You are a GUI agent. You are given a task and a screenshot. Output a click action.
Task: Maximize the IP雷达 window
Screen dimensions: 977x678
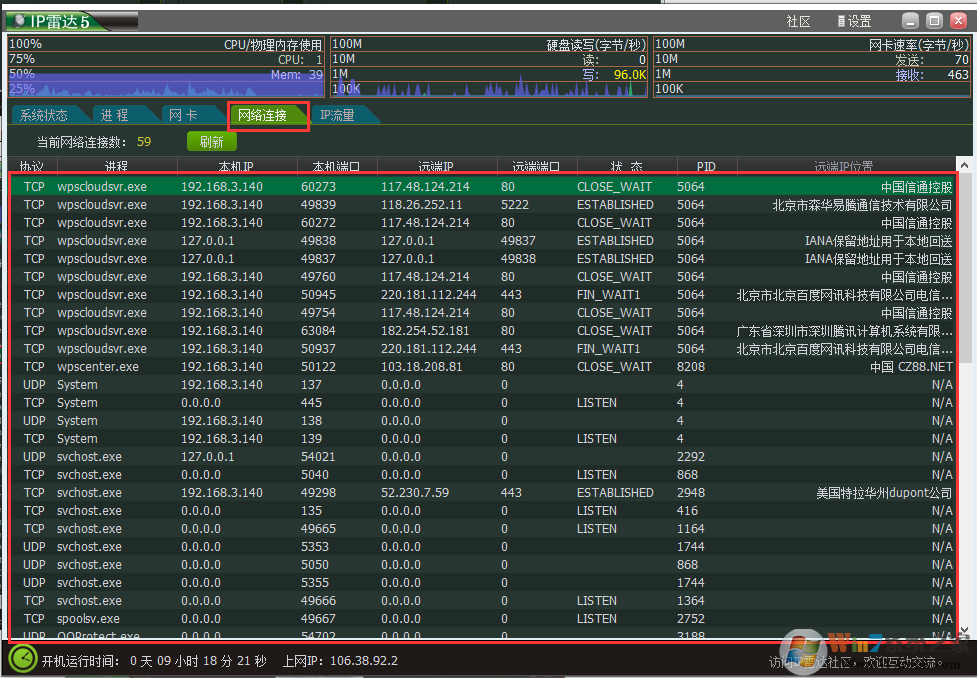click(934, 21)
